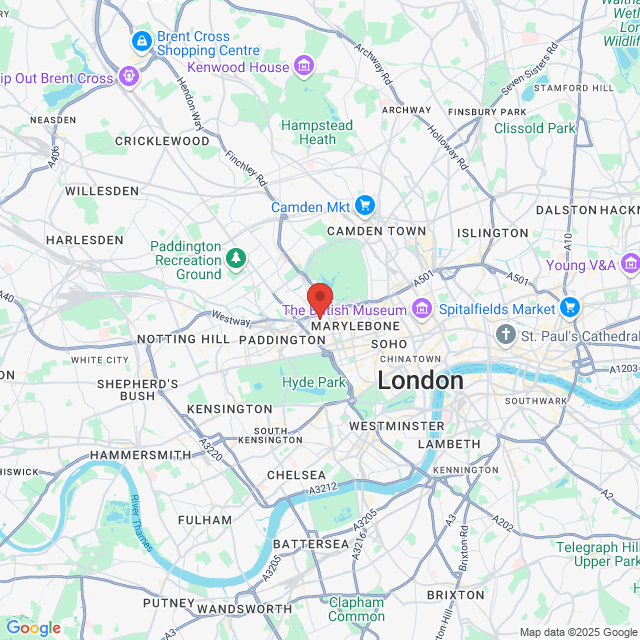This screenshot has height=640, width=640.
Task: Click the Hampstead Heath park label
Action: tap(317, 132)
